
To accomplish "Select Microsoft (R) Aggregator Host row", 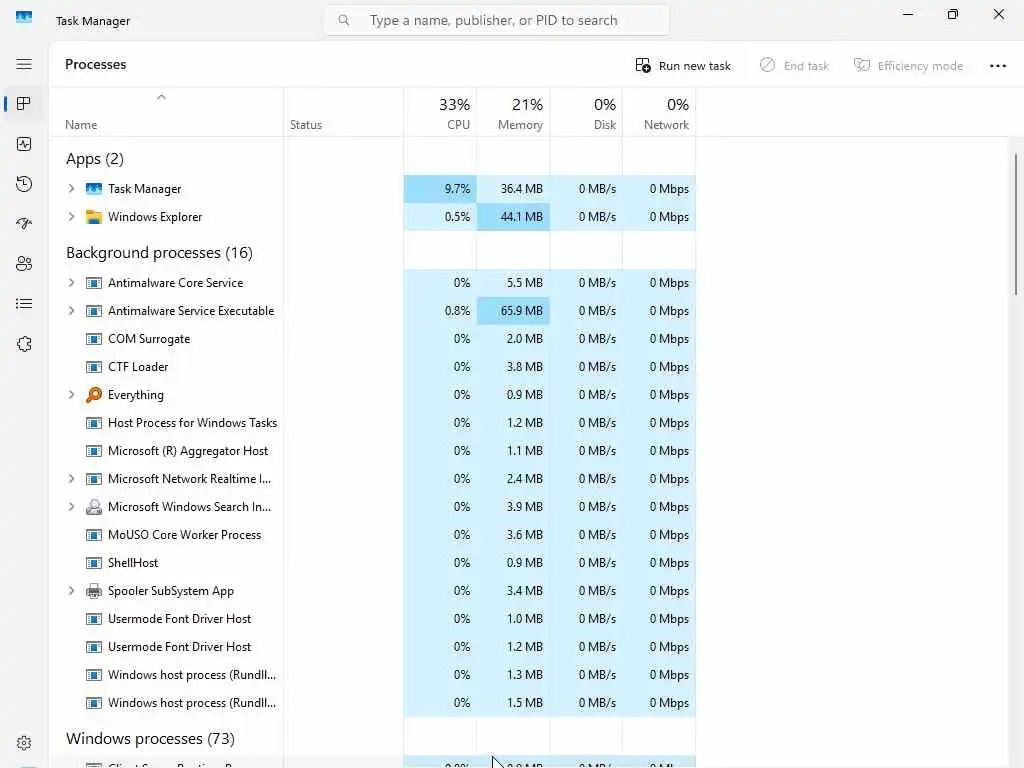I will [x=373, y=451].
